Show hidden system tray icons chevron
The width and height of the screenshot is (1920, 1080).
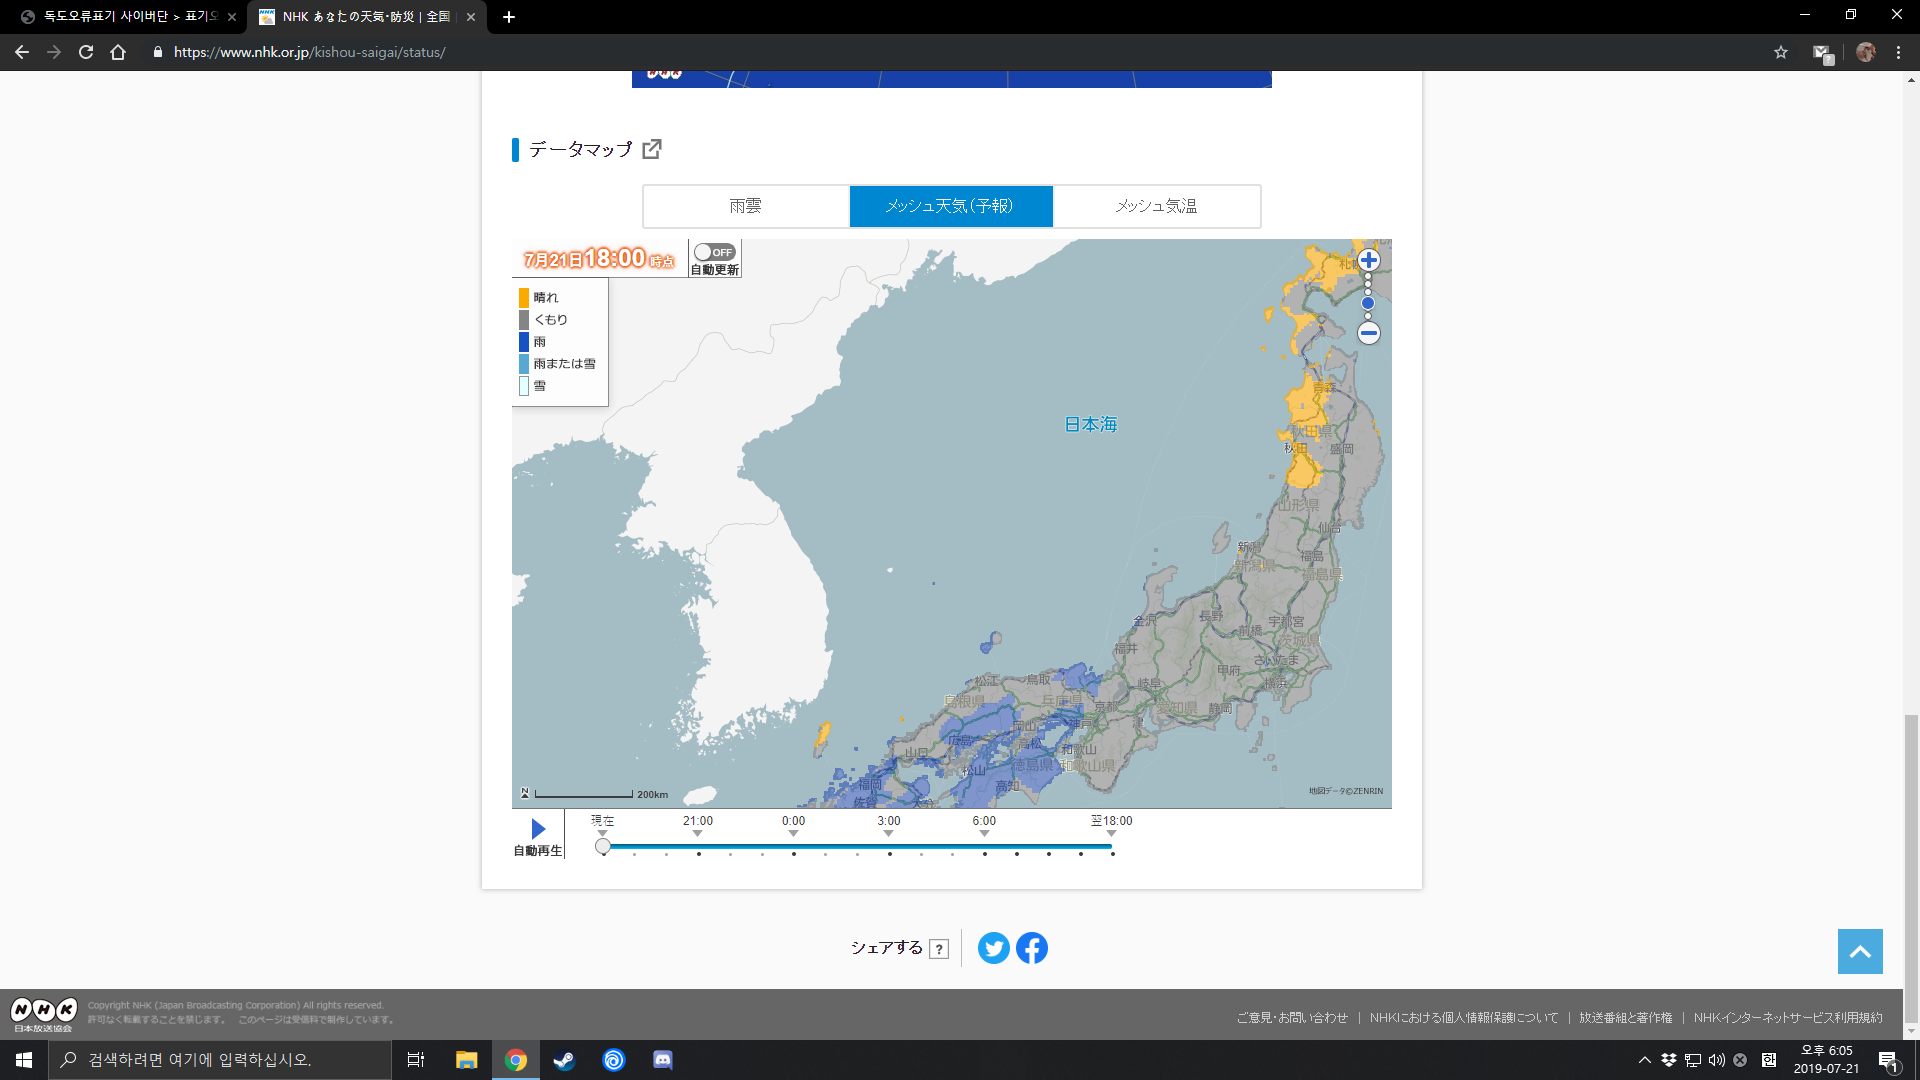pos(1644,1060)
